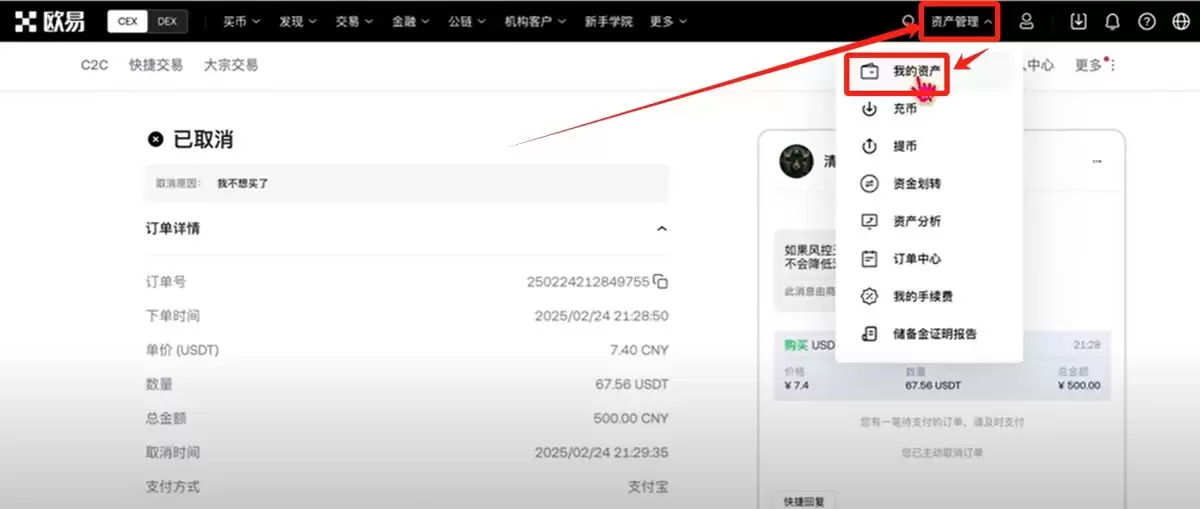The width and height of the screenshot is (1200, 509).
Task: Click the quantity value 67.56 USDT in order details
Action: pos(632,384)
